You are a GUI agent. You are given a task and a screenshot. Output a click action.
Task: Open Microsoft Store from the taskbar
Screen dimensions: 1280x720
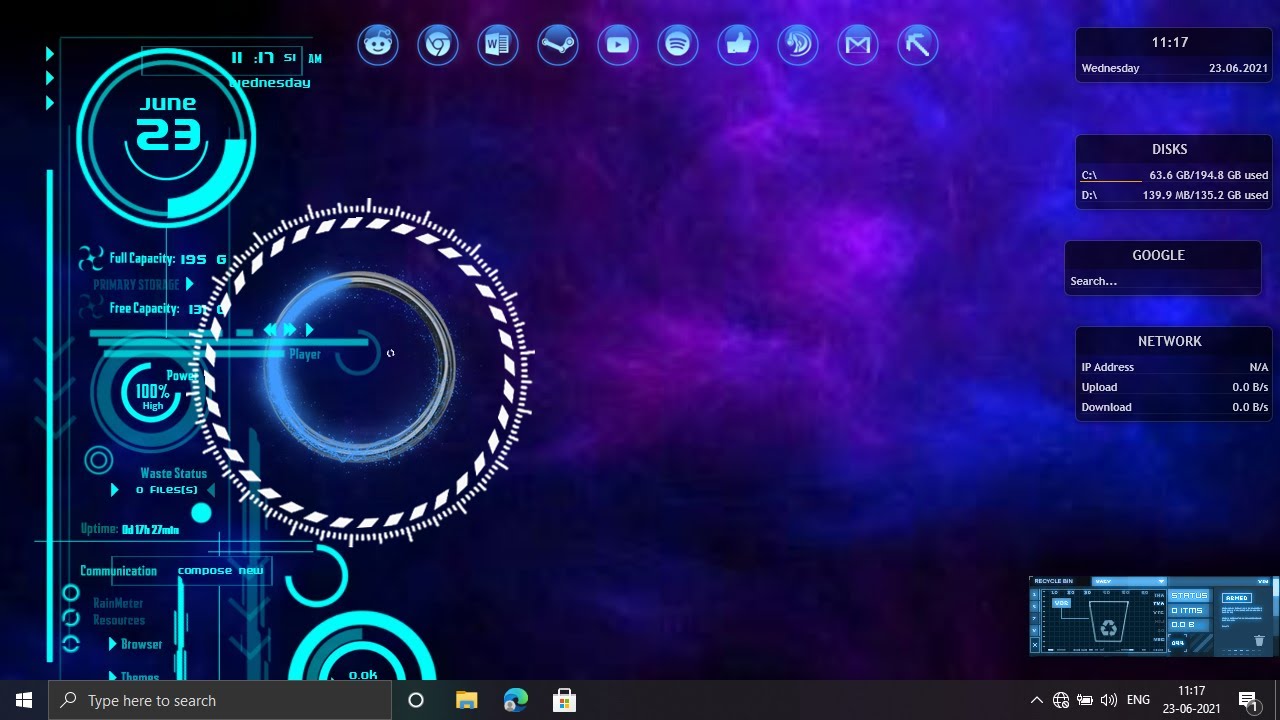click(564, 700)
